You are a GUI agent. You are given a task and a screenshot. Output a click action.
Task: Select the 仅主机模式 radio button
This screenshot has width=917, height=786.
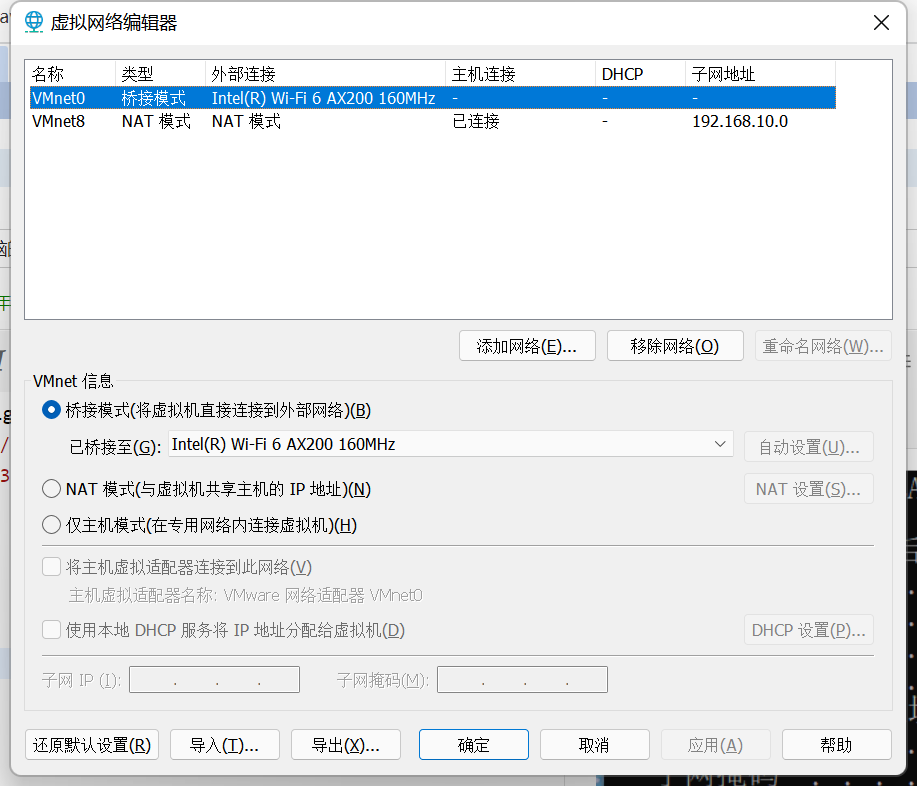coord(51,525)
